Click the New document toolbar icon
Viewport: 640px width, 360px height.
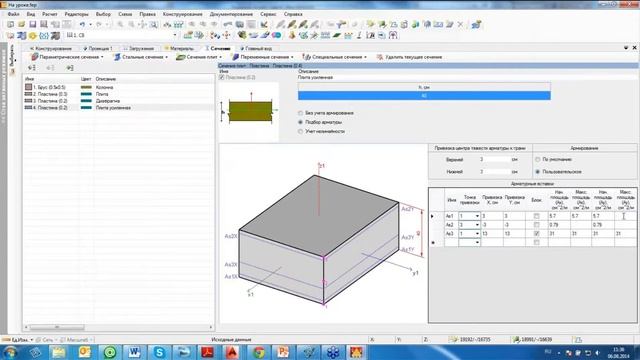11,25
